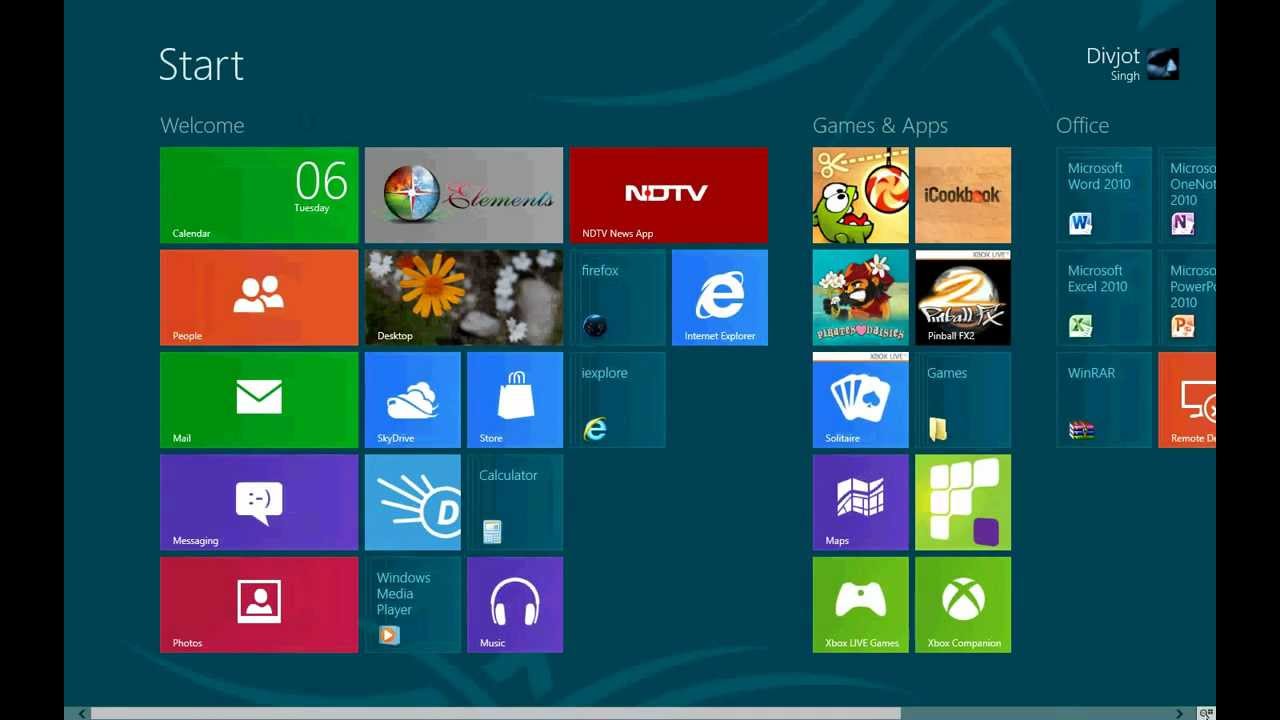The image size is (1280, 720).
Task: Click the Divjot Singh profile picture
Action: tap(1163, 64)
